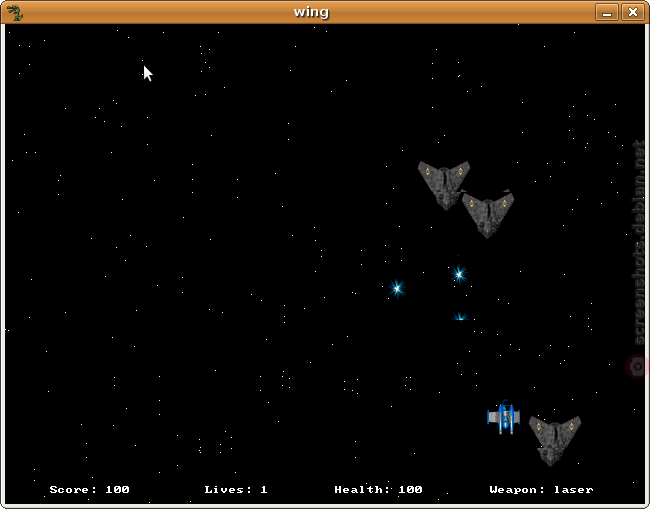Click the Score: 100 readout
Screen dimensions: 650x509
tap(90, 490)
